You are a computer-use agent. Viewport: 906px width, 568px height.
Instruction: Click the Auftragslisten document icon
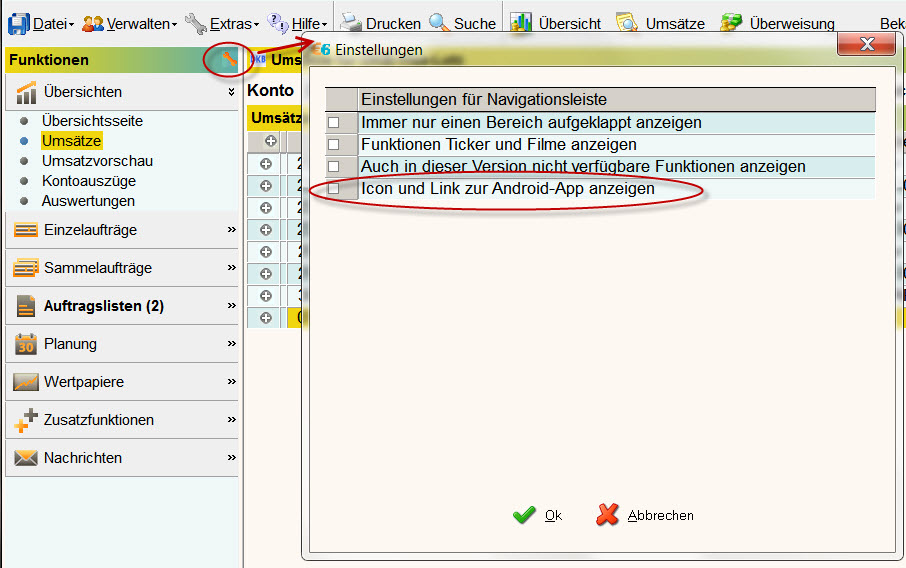tap(25, 306)
